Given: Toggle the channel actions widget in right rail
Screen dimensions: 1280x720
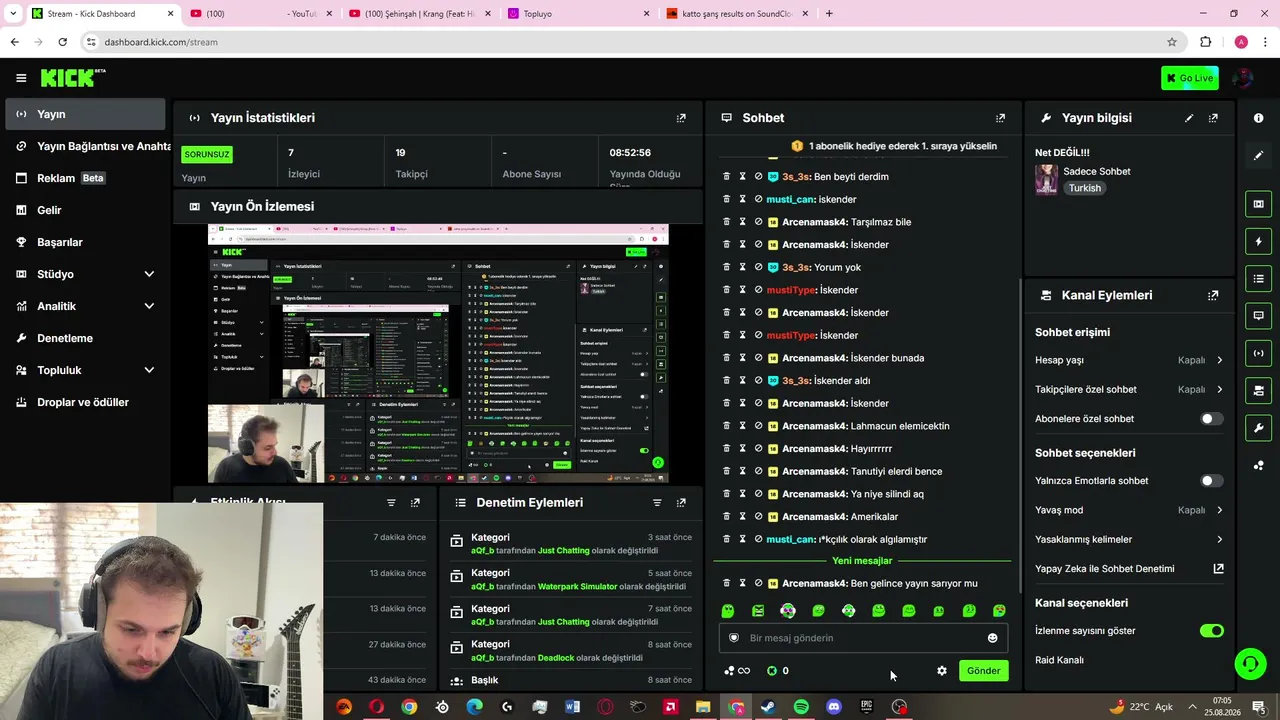Looking at the screenshot, I should click(x=1258, y=390).
